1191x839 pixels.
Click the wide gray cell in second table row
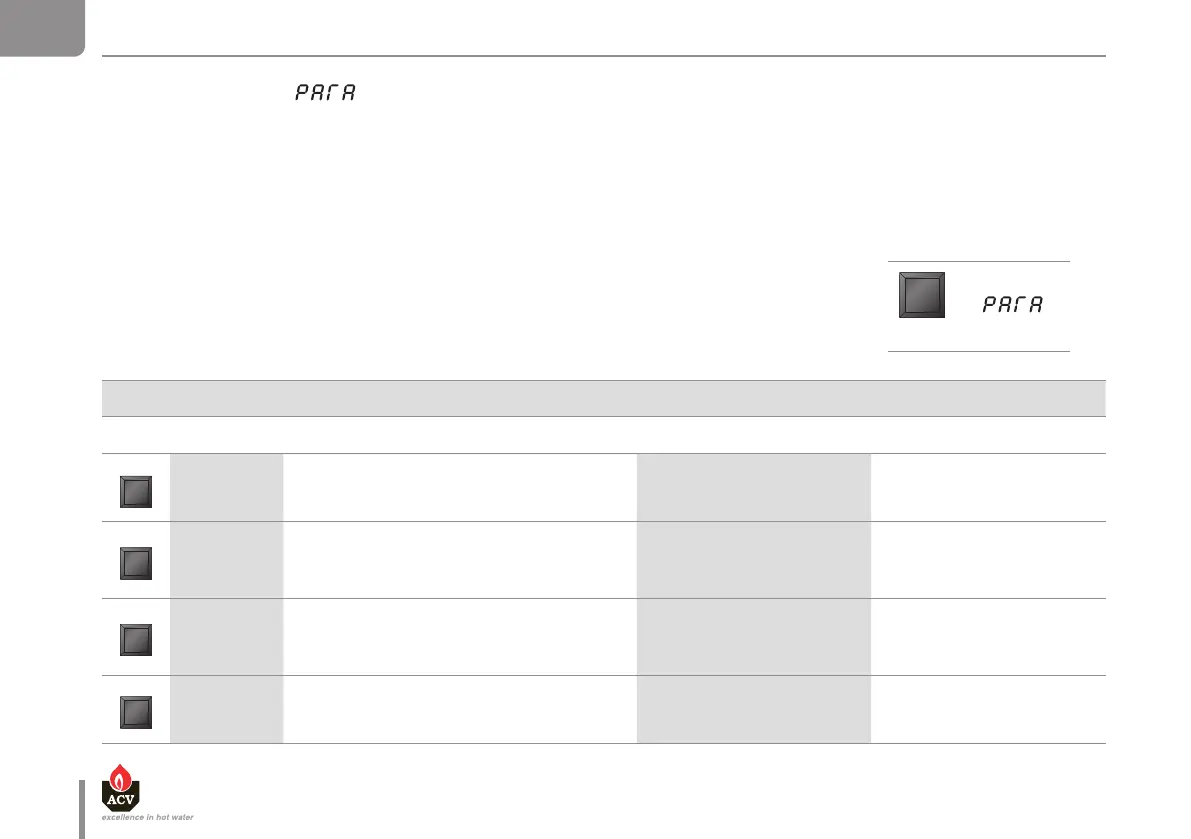(x=754, y=560)
